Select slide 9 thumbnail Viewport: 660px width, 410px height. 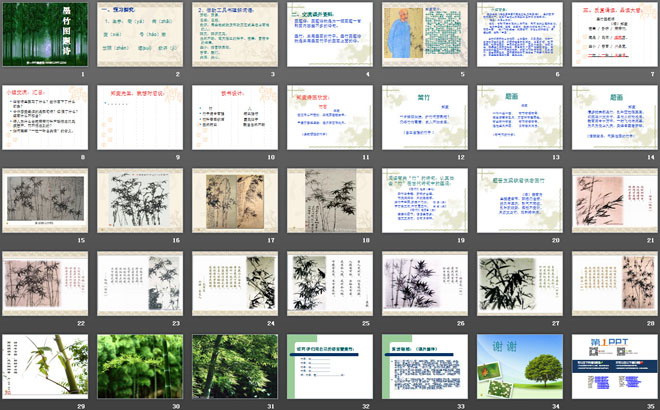pos(140,117)
